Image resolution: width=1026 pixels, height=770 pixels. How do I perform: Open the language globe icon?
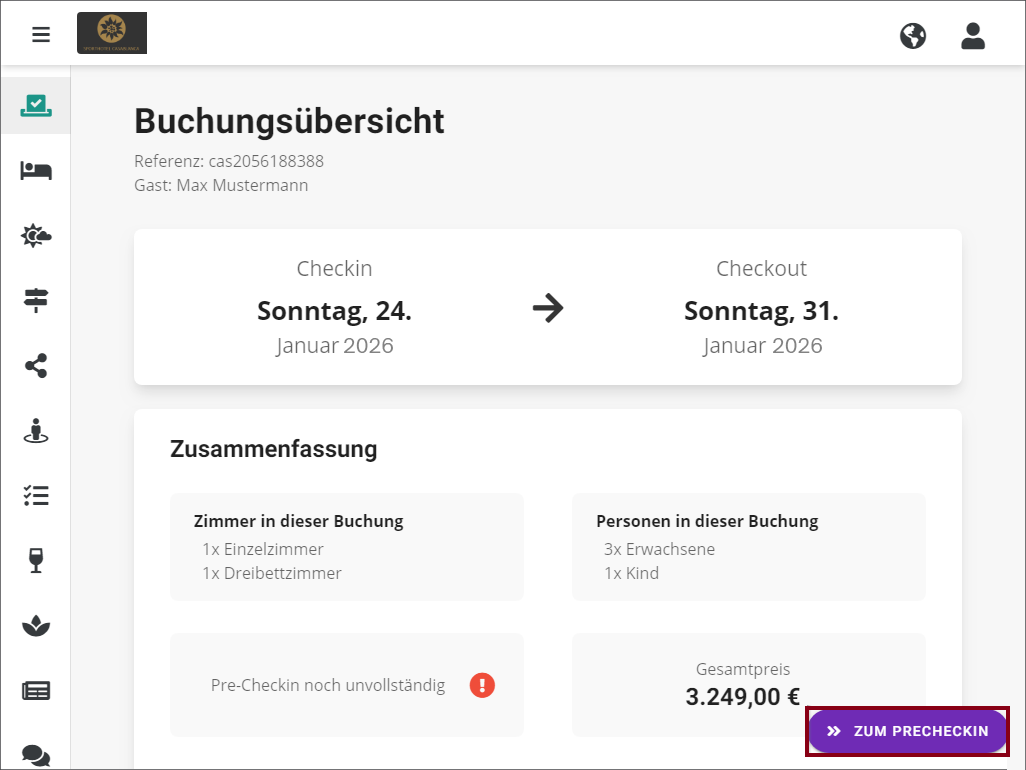pos(912,35)
